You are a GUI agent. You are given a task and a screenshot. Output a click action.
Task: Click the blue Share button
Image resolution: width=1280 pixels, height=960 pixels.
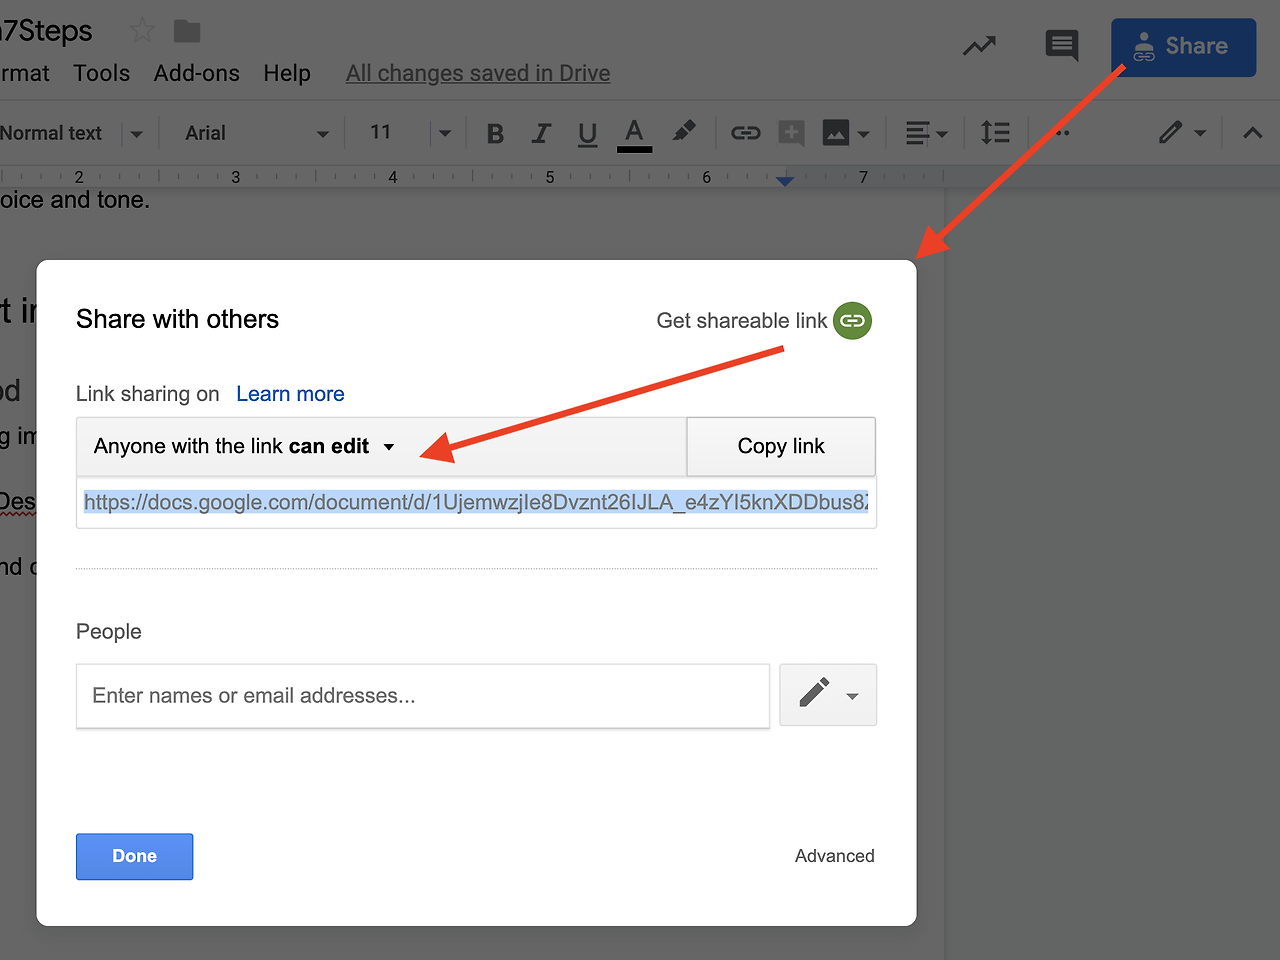(1183, 47)
